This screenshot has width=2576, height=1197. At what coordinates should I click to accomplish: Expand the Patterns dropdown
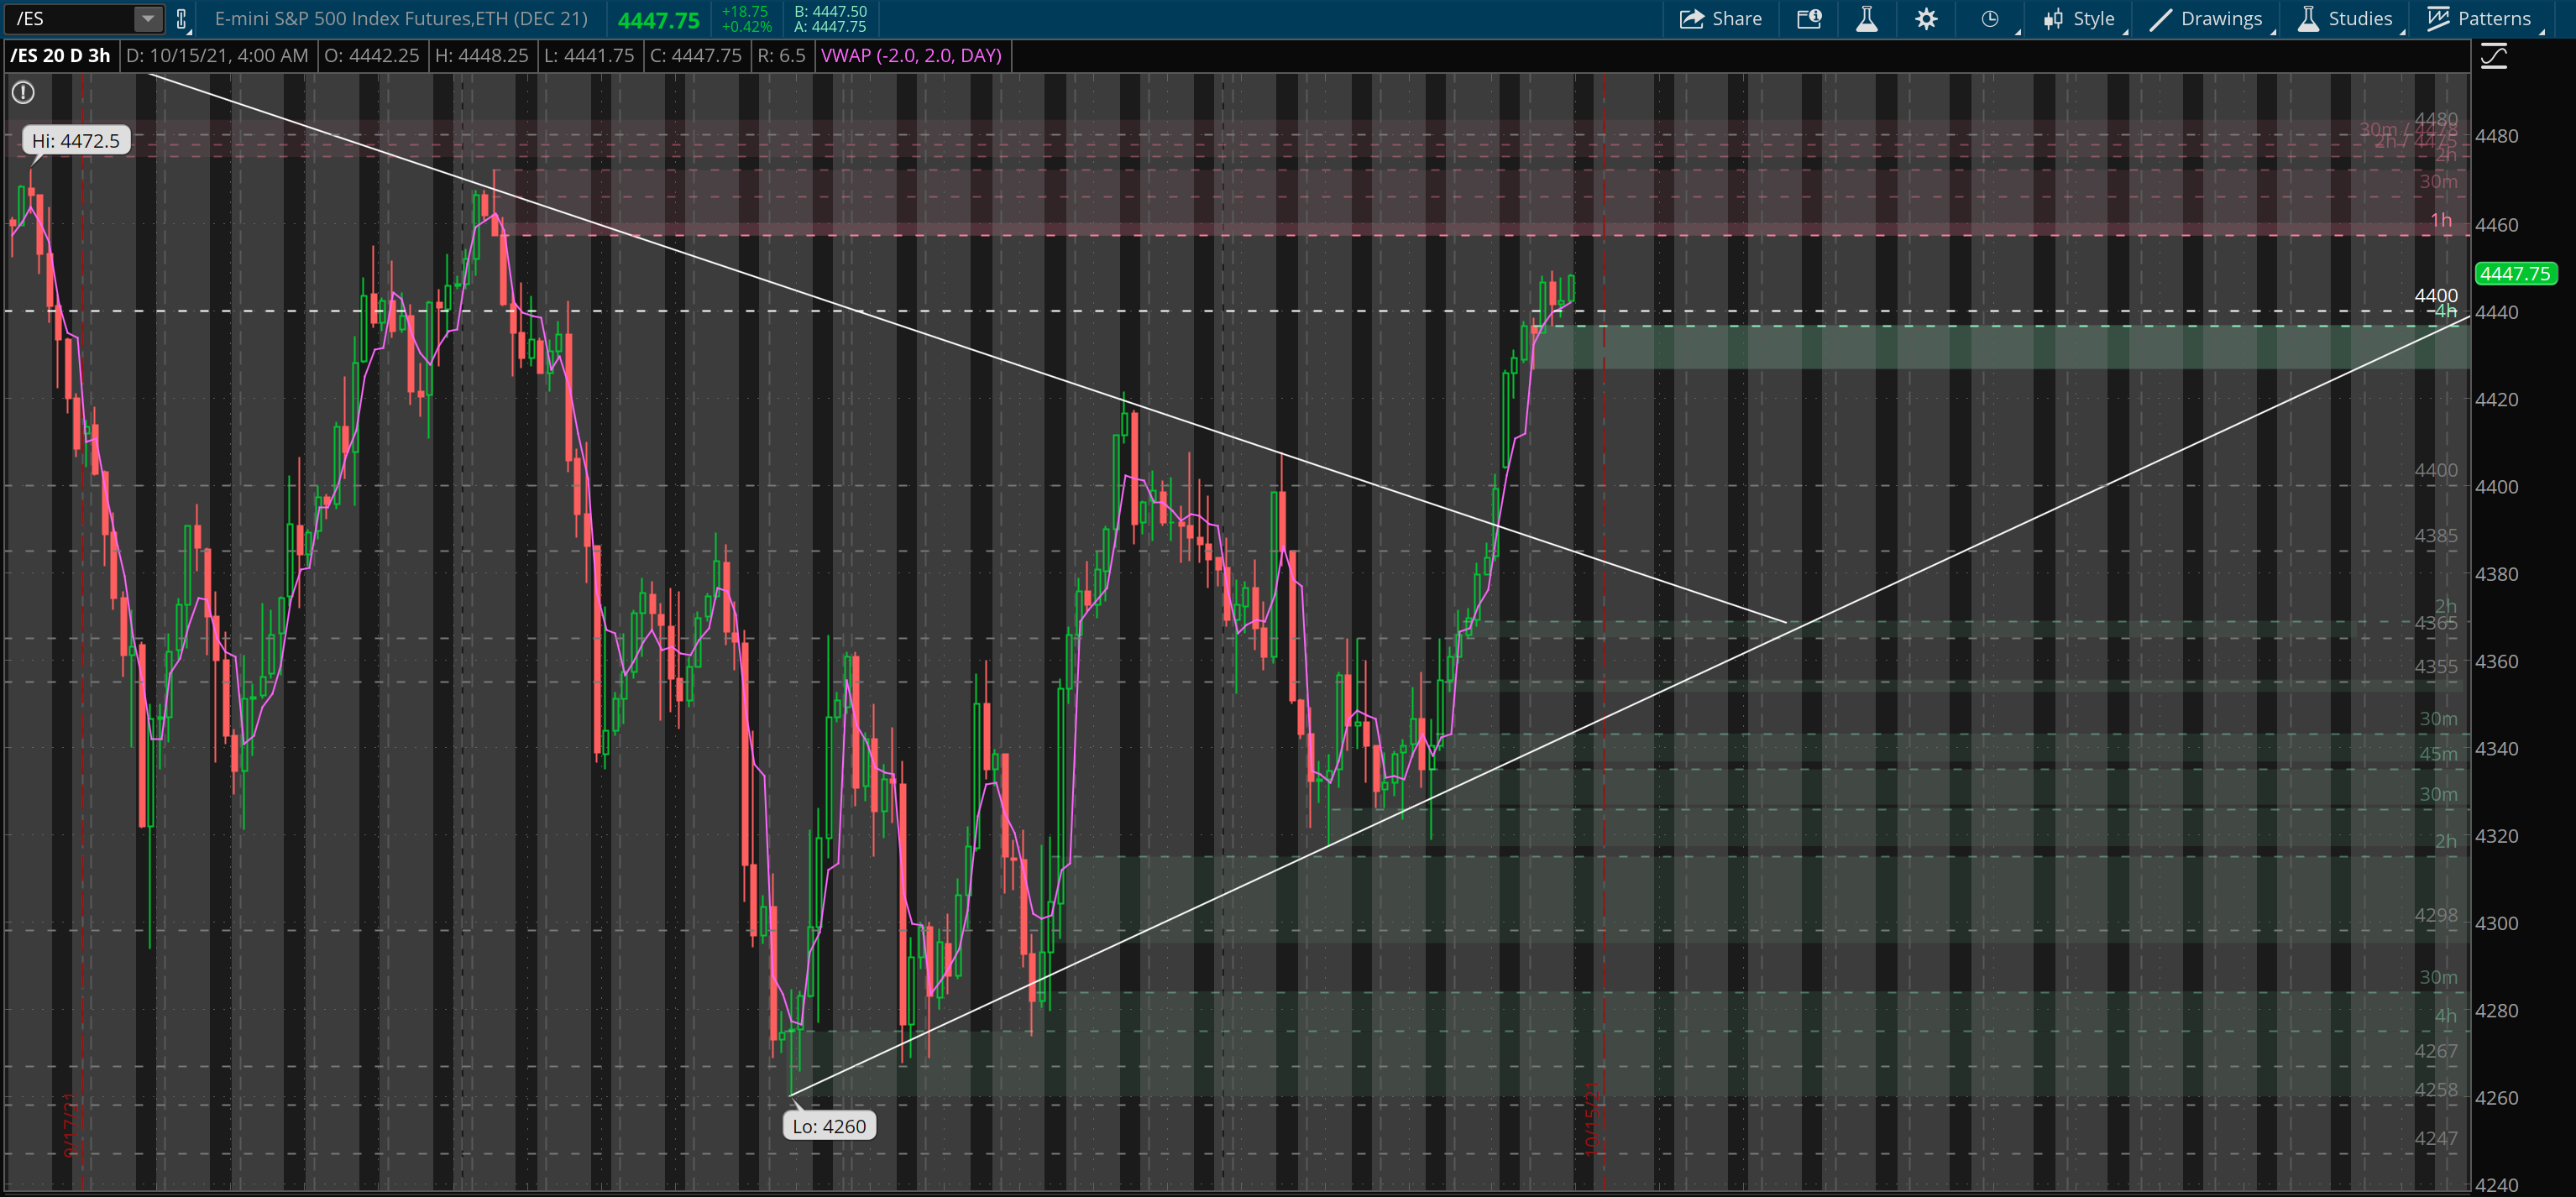point(2480,19)
